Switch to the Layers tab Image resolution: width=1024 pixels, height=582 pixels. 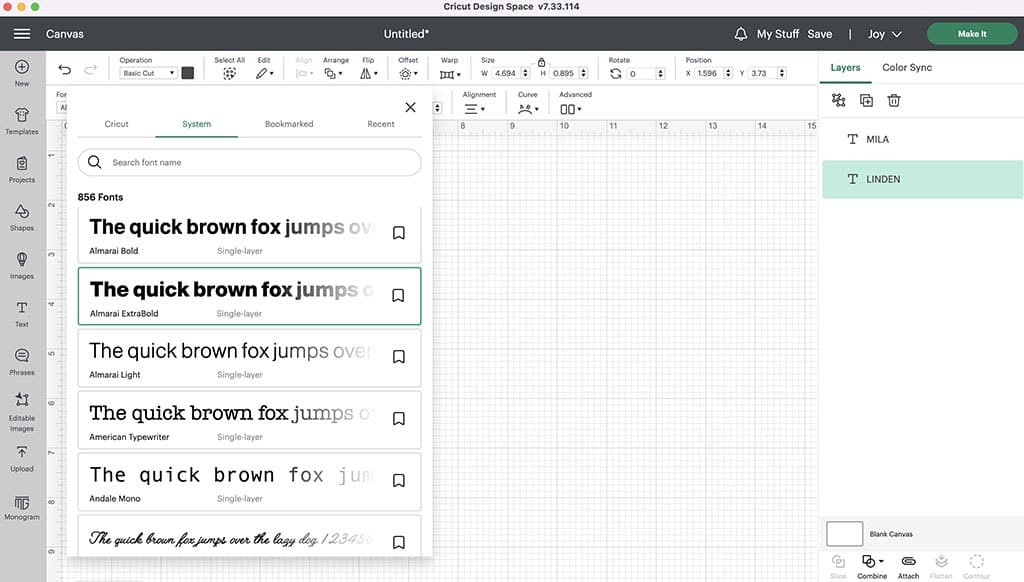tap(845, 67)
